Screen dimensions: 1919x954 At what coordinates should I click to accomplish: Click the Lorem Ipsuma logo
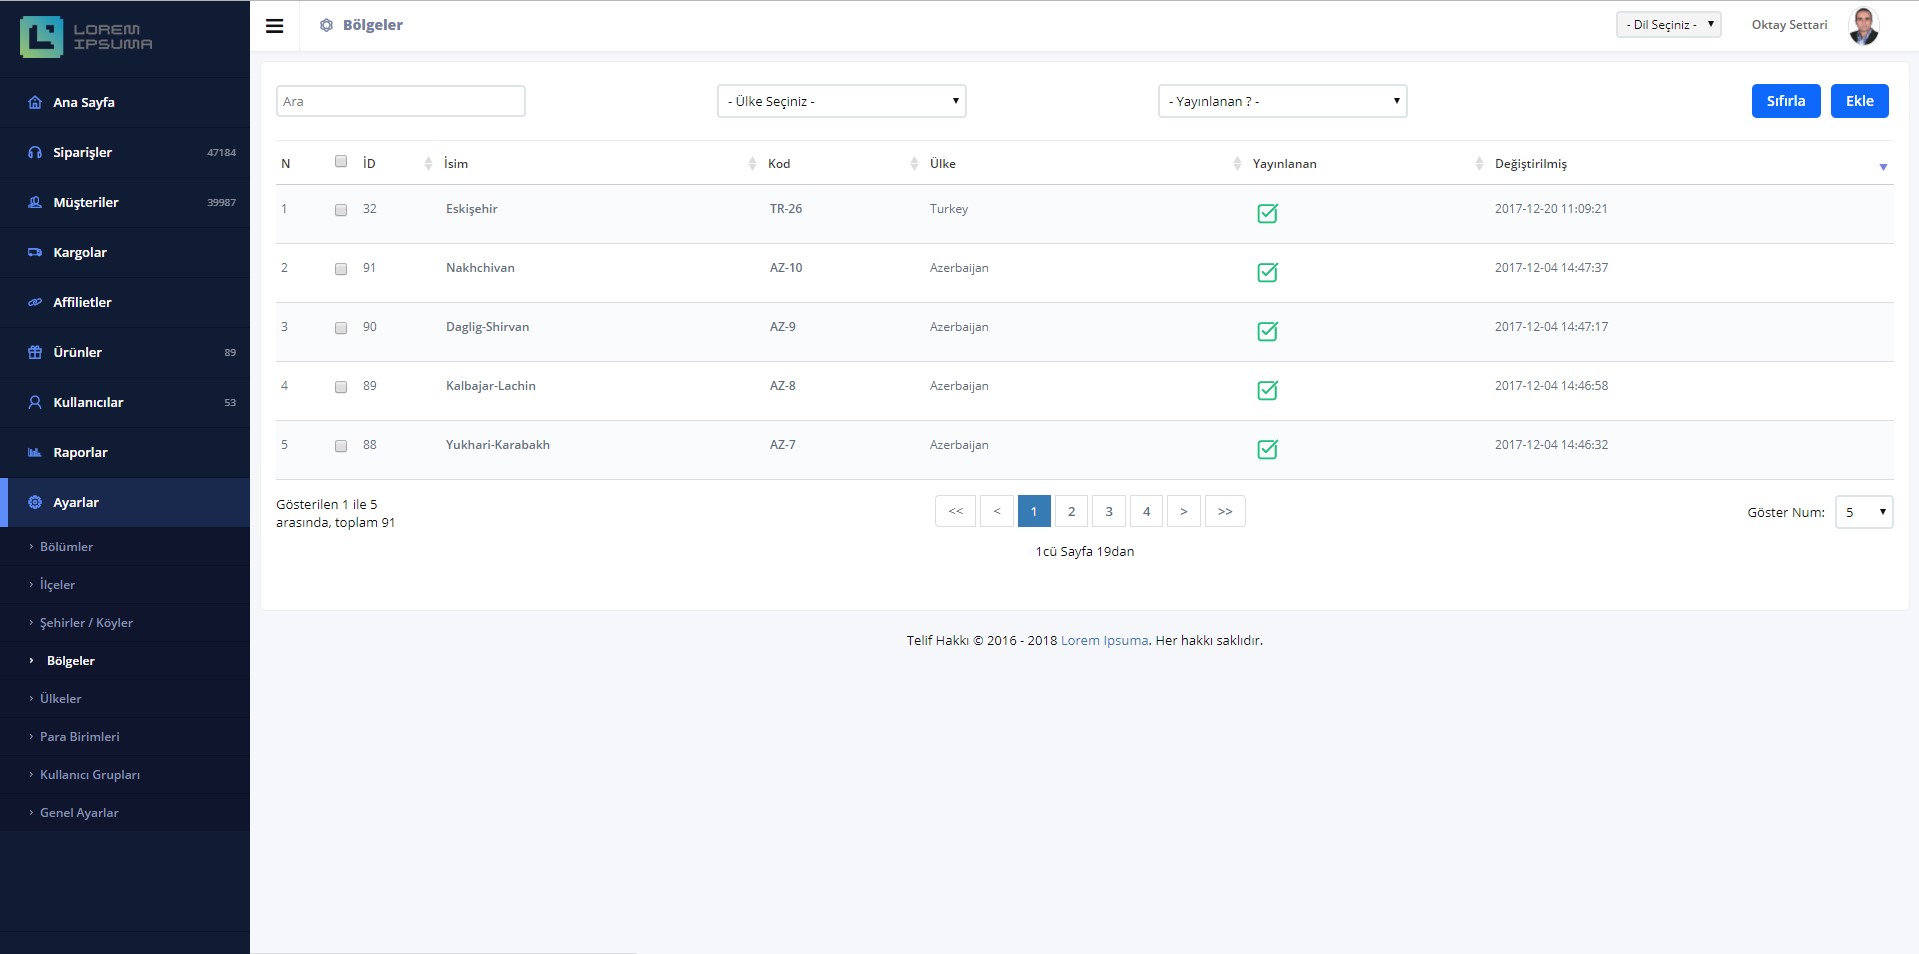(x=86, y=37)
